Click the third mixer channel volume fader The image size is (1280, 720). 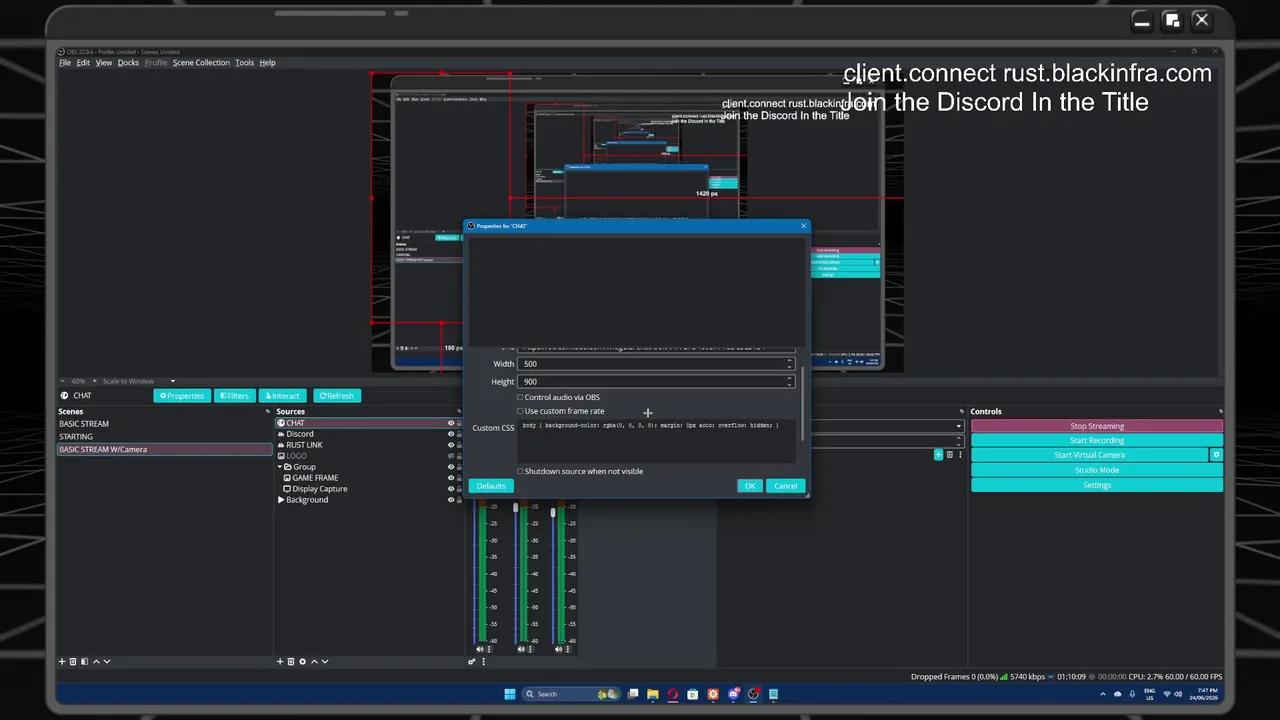click(553, 512)
